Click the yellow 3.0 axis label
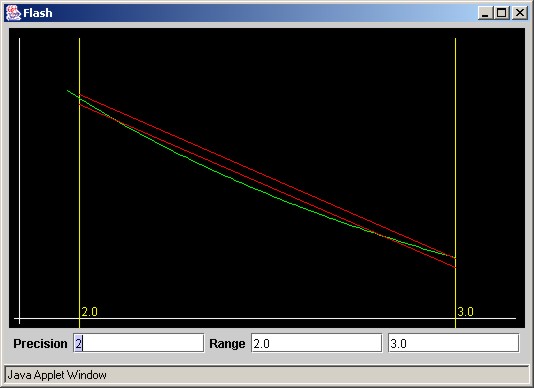This screenshot has height=388, width=534. click(465, 312)
